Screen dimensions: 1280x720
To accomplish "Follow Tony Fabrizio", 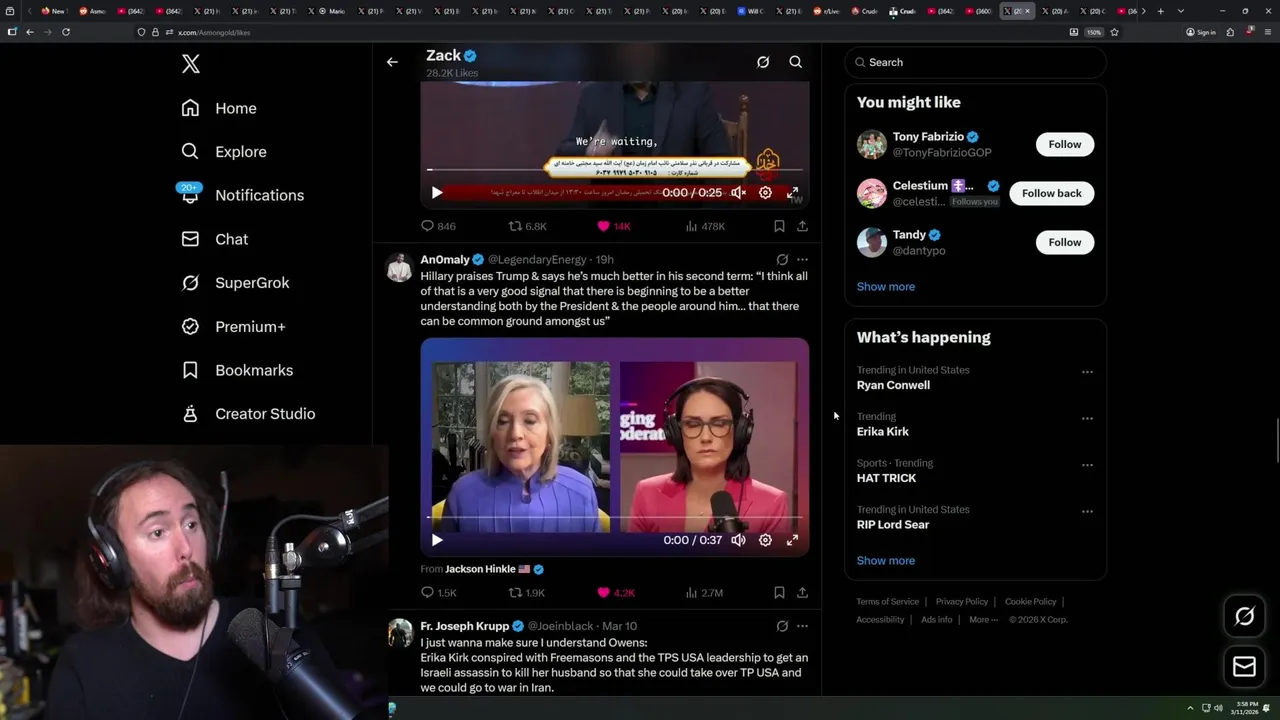I will pyautogui.click(x=1065, y=144).
